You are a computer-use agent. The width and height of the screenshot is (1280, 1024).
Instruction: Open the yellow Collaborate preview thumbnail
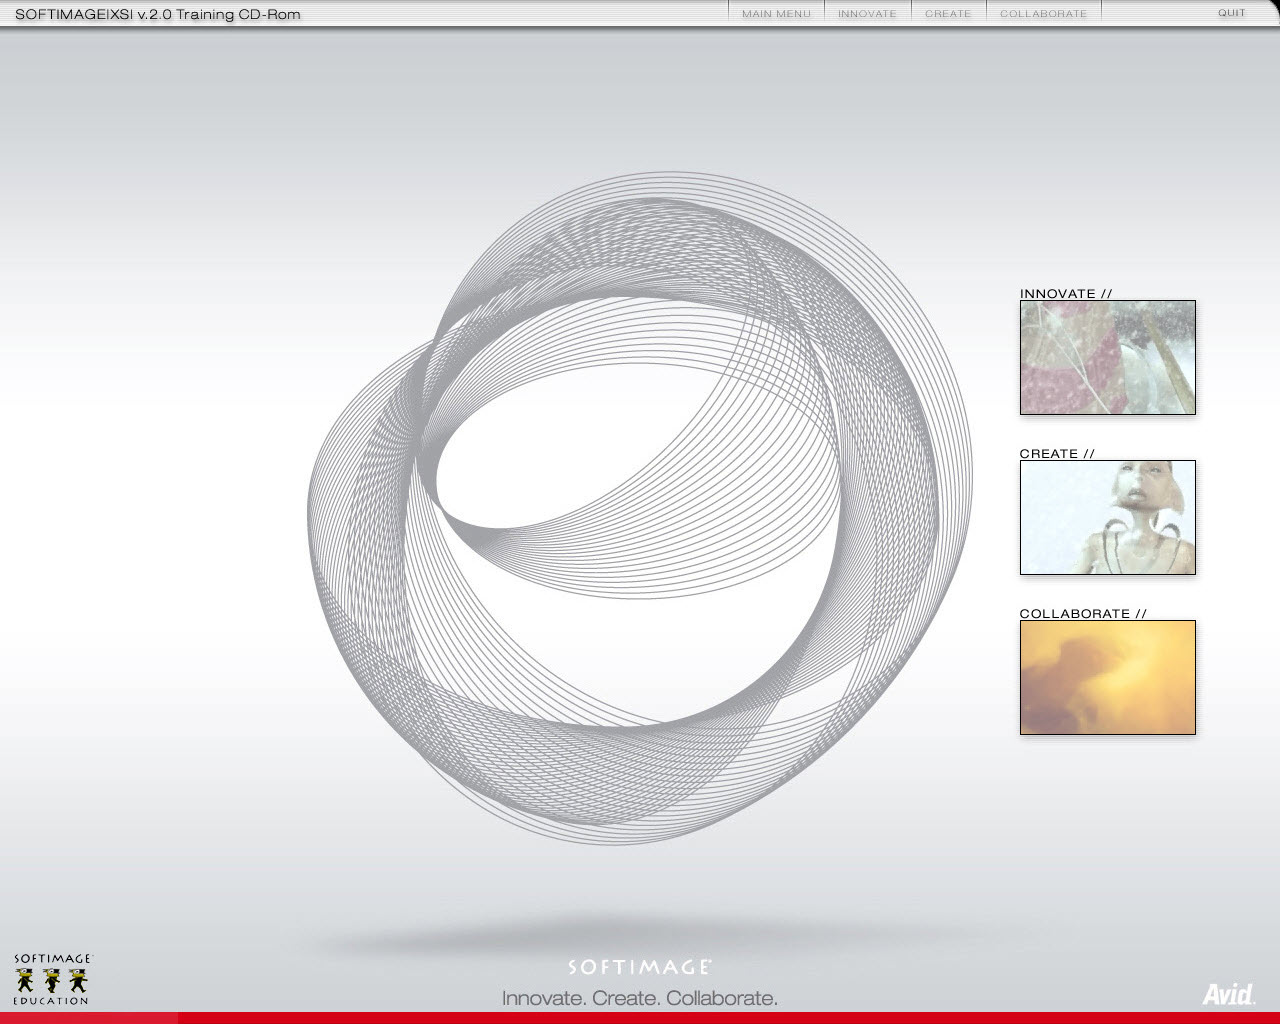pos(1107,677)
